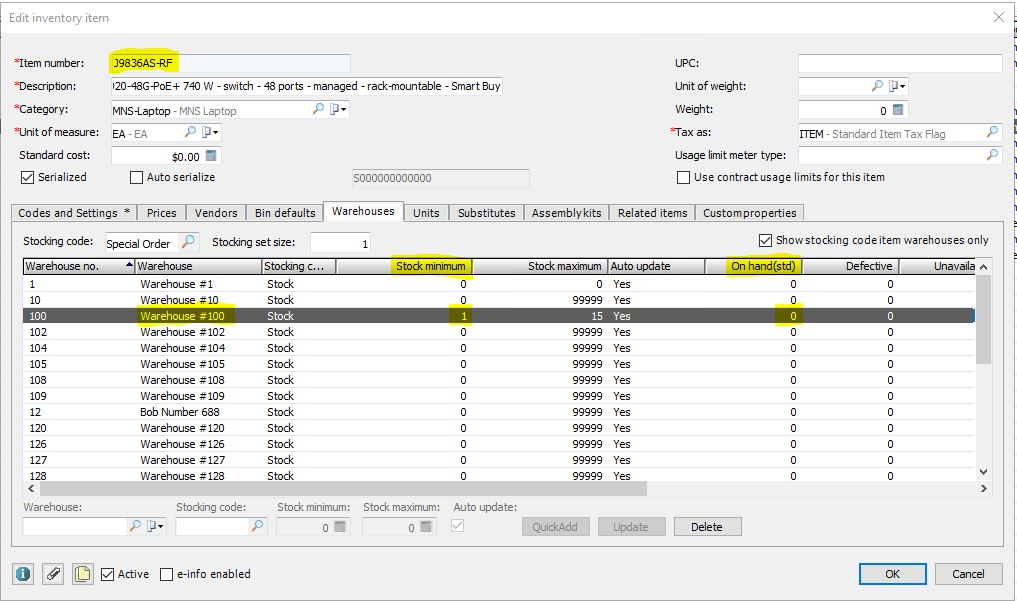This screenshot has height=601, width=1017.
Task: Toggle the Auto update checkbox
Action: [457, 526]
